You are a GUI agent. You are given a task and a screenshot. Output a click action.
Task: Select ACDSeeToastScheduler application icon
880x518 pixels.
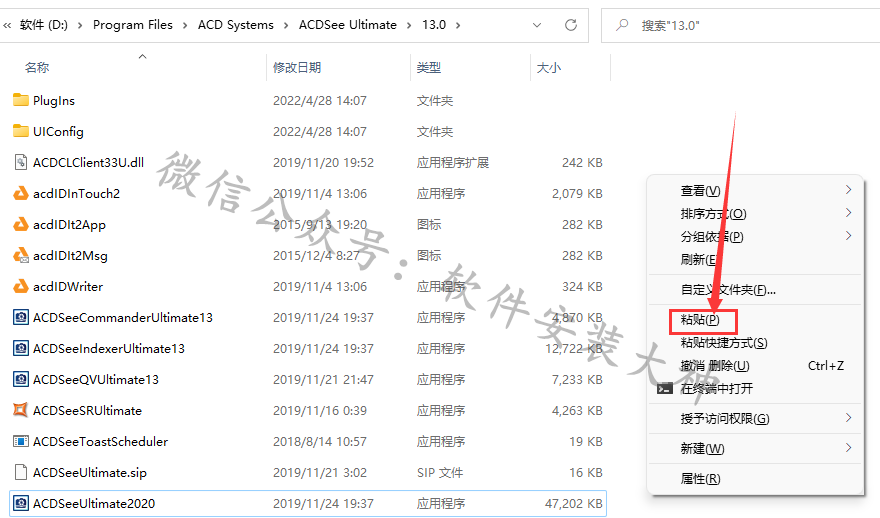pyautogui.click(x=21, y=442)
